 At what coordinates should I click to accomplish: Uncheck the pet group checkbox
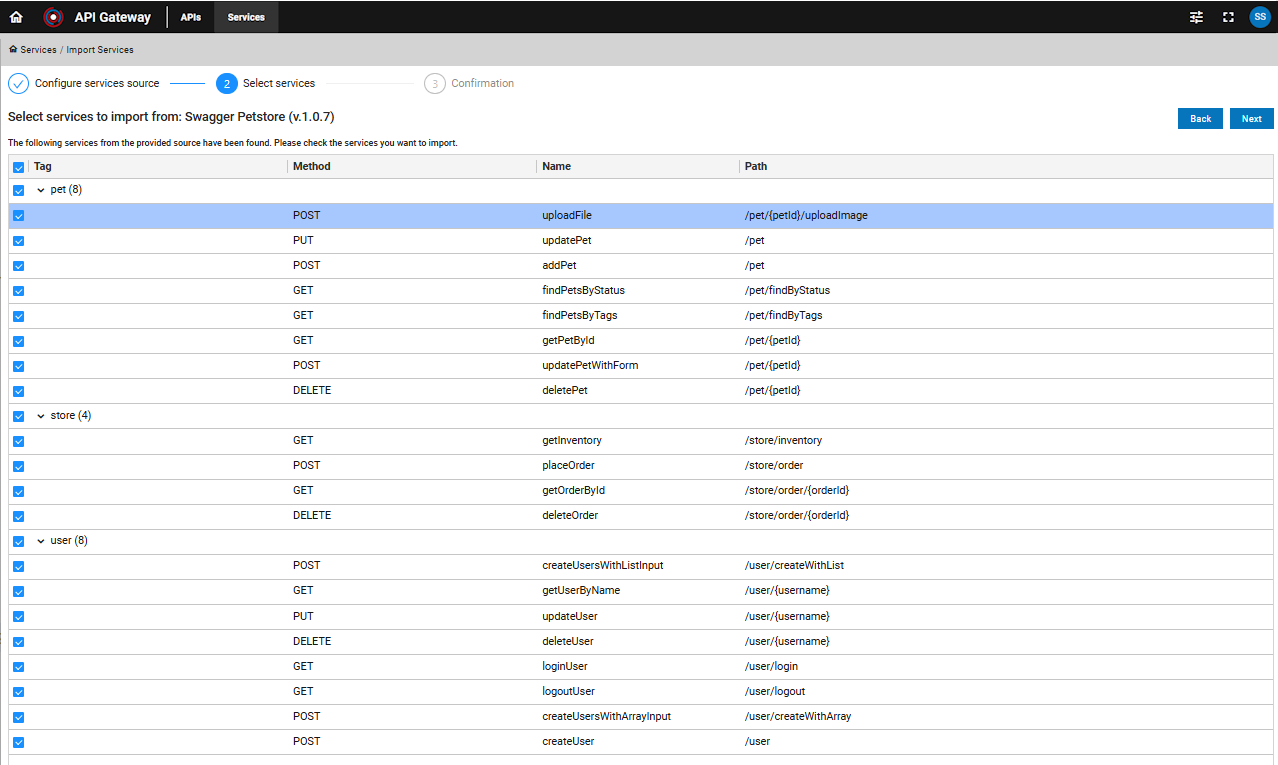(x=18, y=190)
